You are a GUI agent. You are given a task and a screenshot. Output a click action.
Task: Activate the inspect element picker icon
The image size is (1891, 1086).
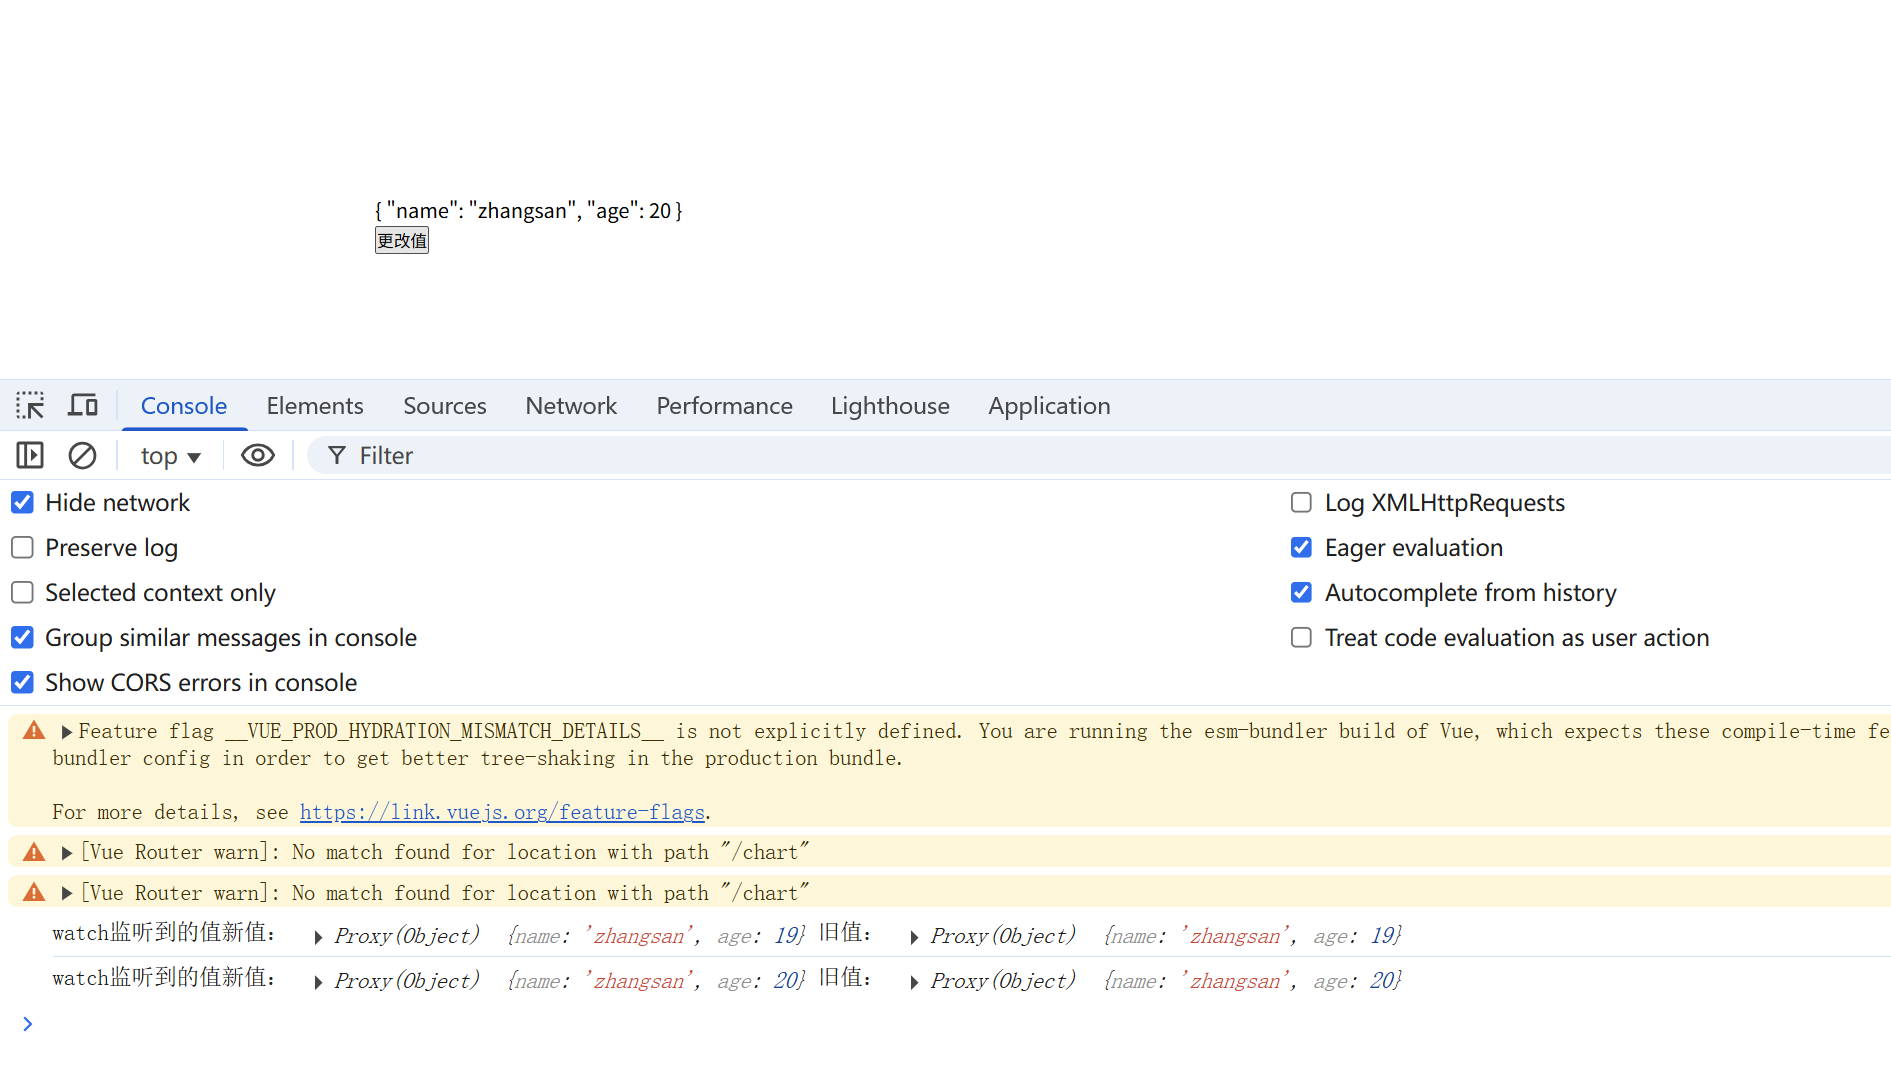click(x=30, y=405)
